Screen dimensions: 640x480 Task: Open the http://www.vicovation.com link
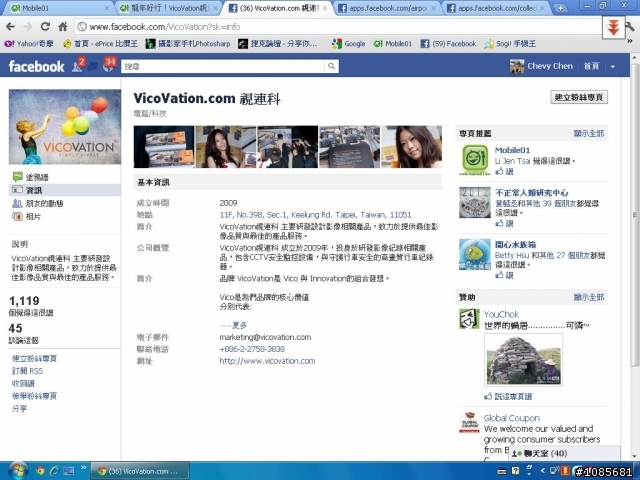(267, 361)
